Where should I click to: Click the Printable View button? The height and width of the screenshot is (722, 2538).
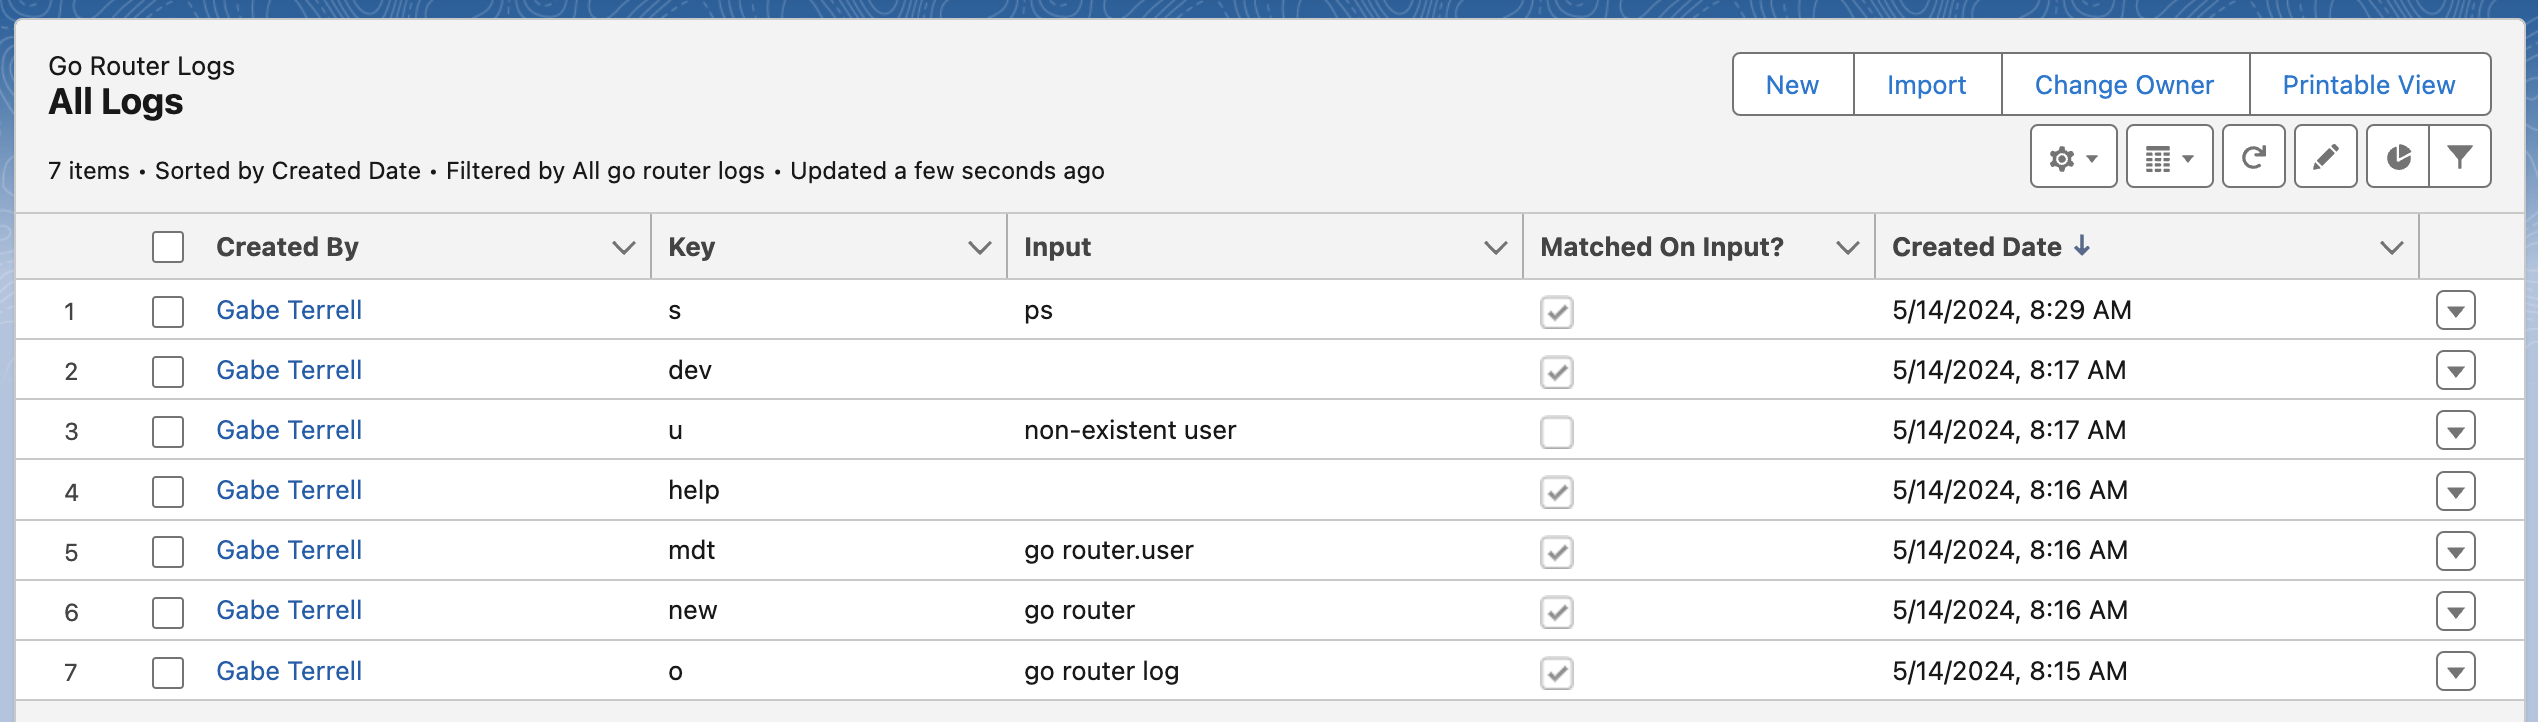(2368, 85)
